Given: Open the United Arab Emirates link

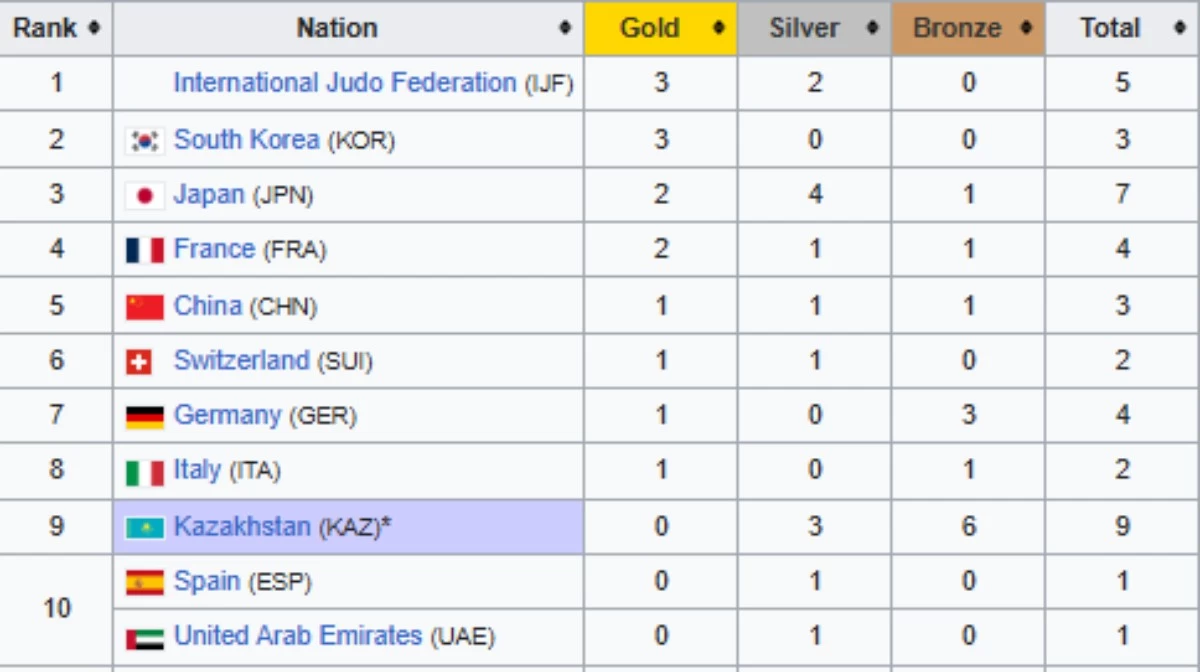Looking at the screenshot, I should [298, 636].
